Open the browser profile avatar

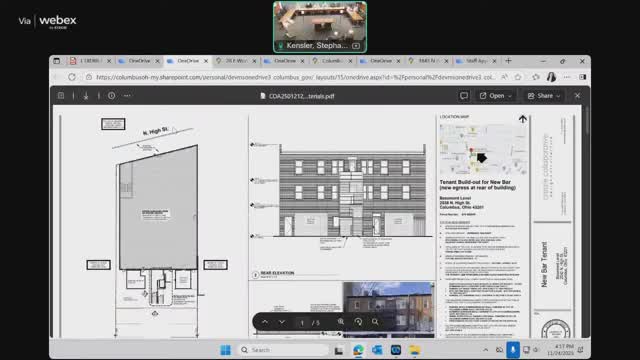click(551, 77)
